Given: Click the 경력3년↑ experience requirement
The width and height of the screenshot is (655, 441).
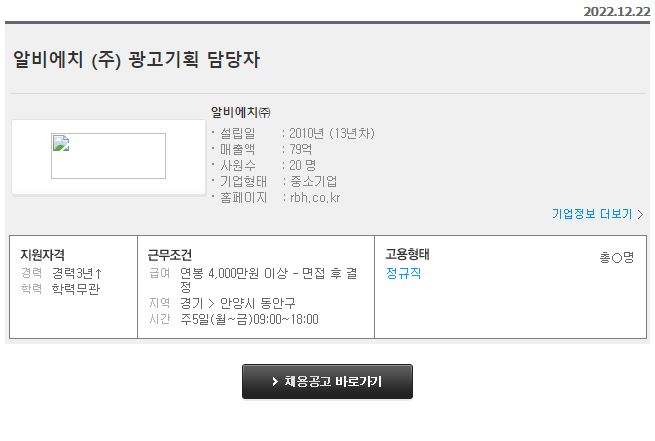Looking at the screenshot, I should pos(77,273).
